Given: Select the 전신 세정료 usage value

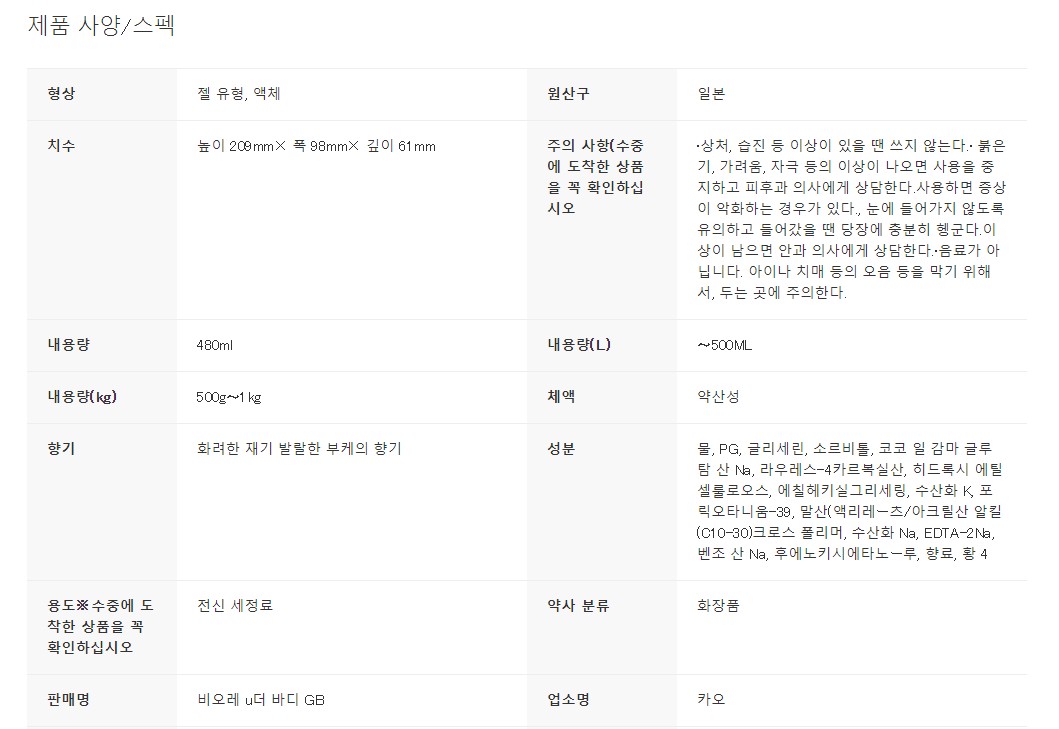Looking at the screenshot, I should 234,605.
